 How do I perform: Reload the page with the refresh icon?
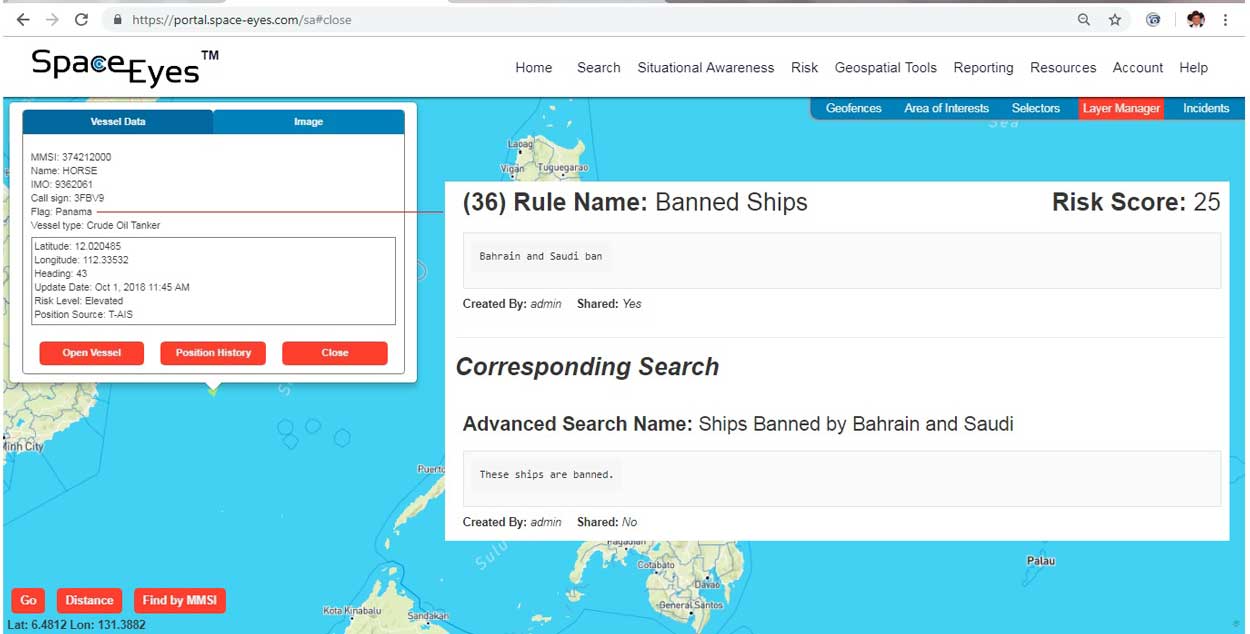(x=82, y=20)
